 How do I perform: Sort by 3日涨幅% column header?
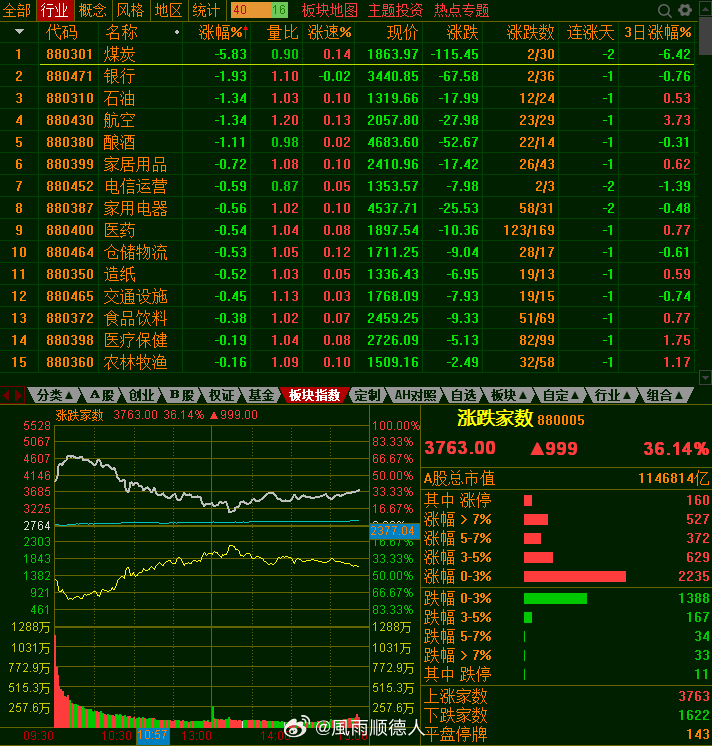click(x=658, y=32)
